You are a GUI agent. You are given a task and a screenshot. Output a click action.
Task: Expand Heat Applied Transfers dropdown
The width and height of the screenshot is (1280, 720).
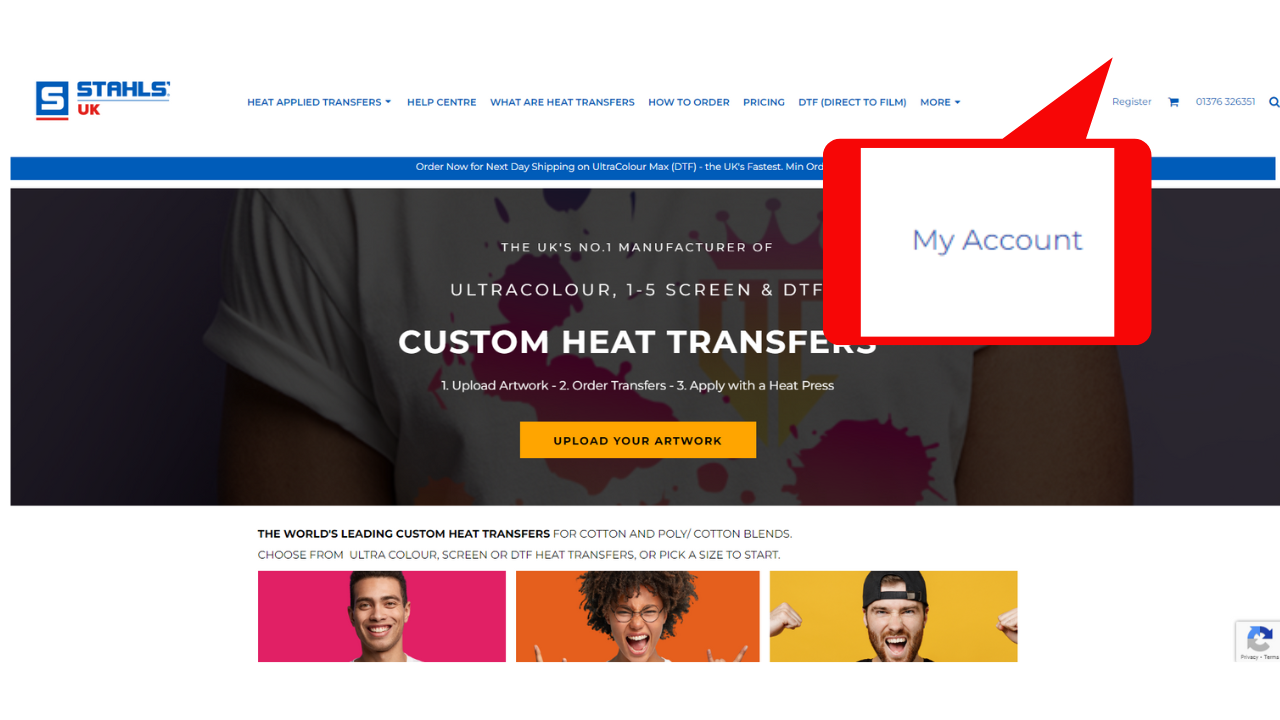pos(319,102)
